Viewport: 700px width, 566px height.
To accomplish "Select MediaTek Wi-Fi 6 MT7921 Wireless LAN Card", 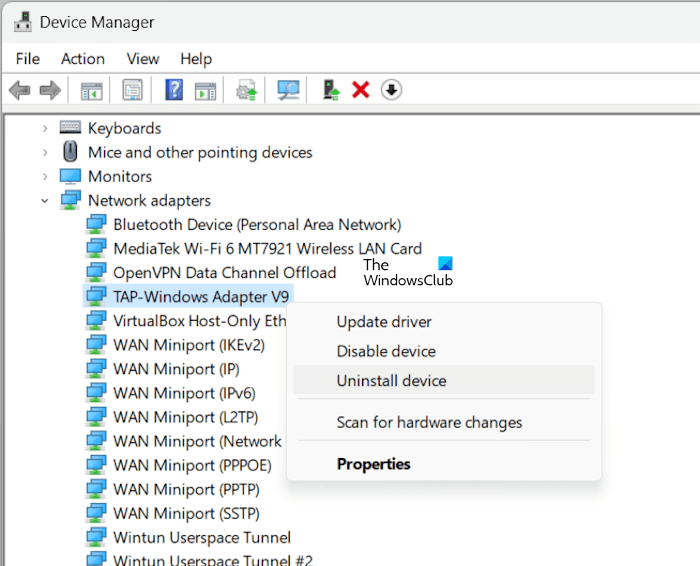I will pyautogui.click(x=267, y=249).
